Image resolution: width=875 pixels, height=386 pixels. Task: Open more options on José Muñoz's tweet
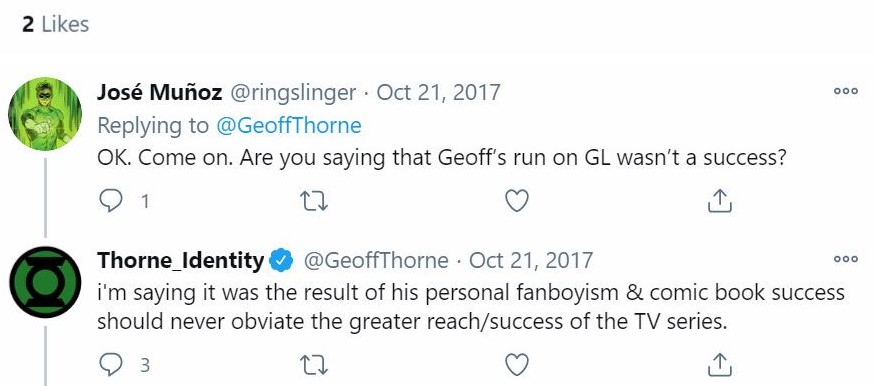pyautogui.click(x=846, y=92)
